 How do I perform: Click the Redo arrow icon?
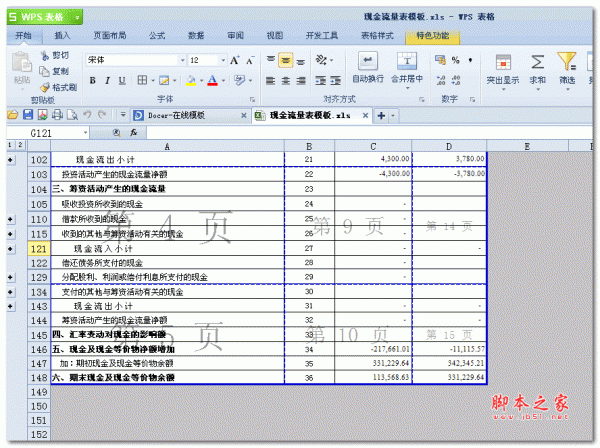tap(102, 114)
